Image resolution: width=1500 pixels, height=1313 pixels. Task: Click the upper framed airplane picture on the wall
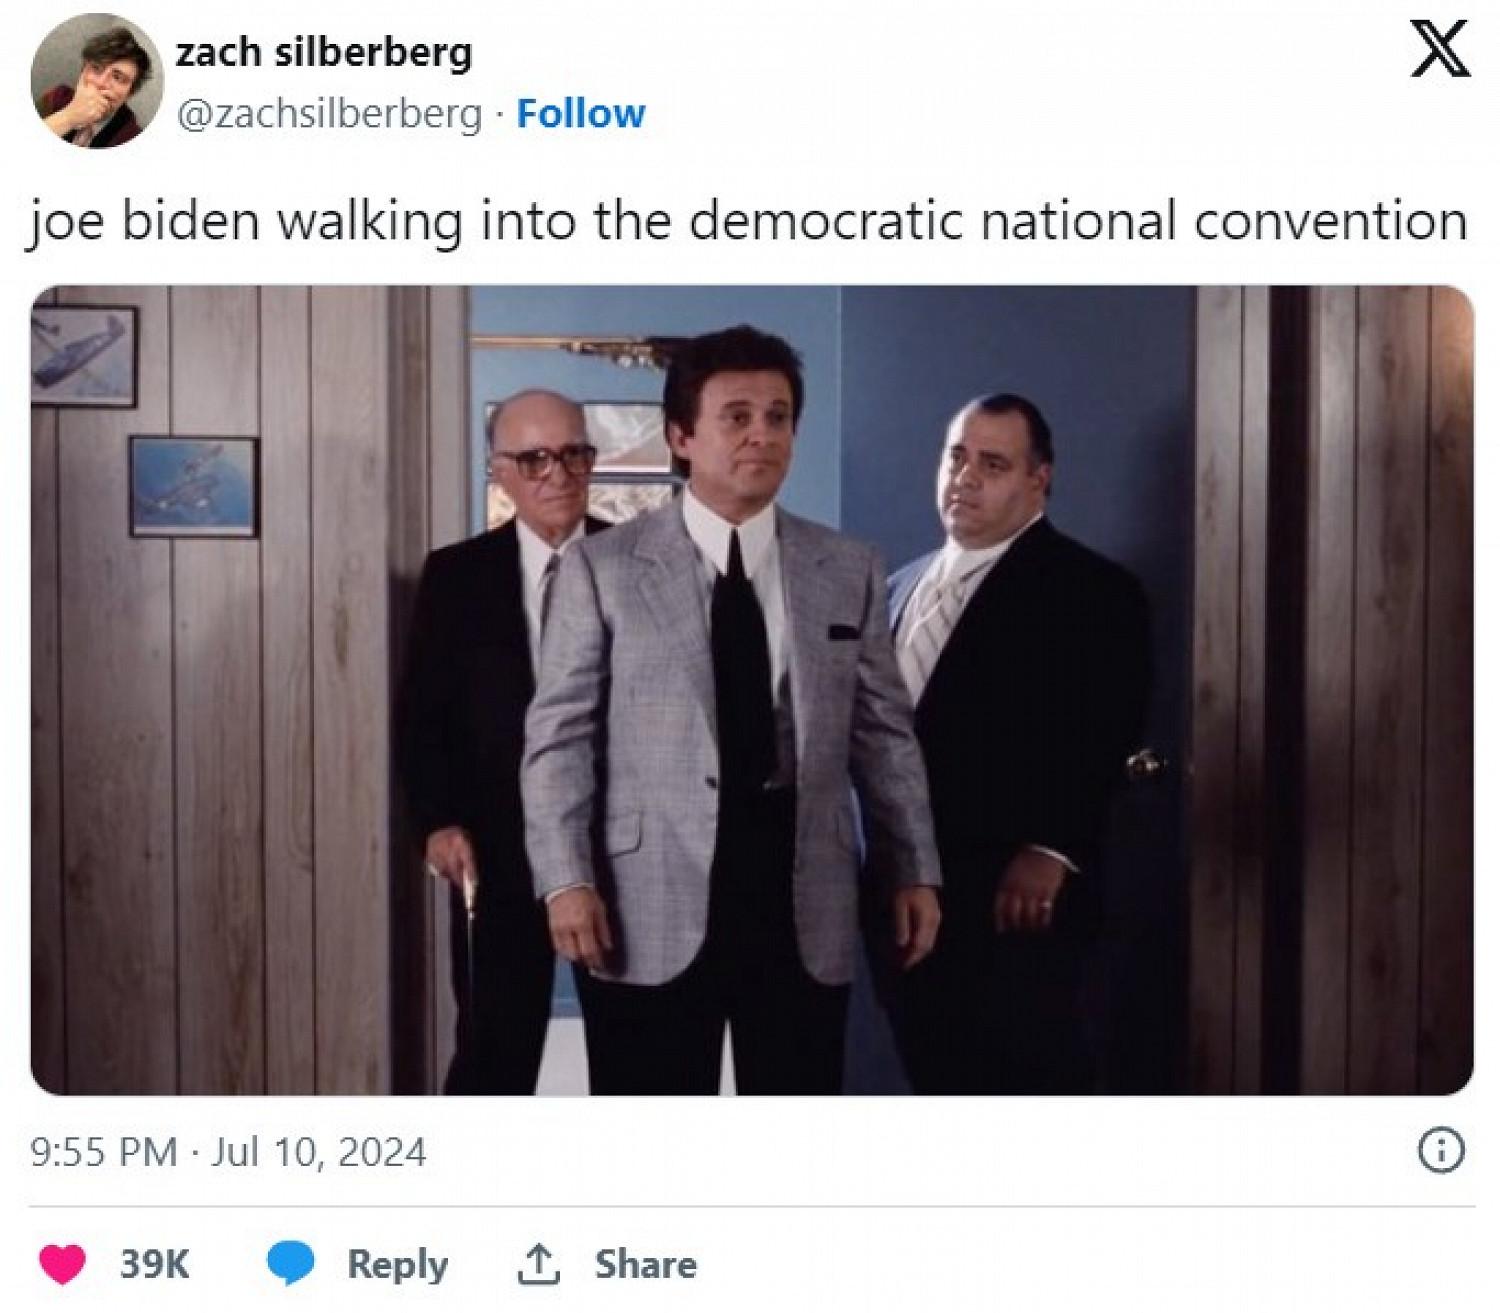coord(83,355)
